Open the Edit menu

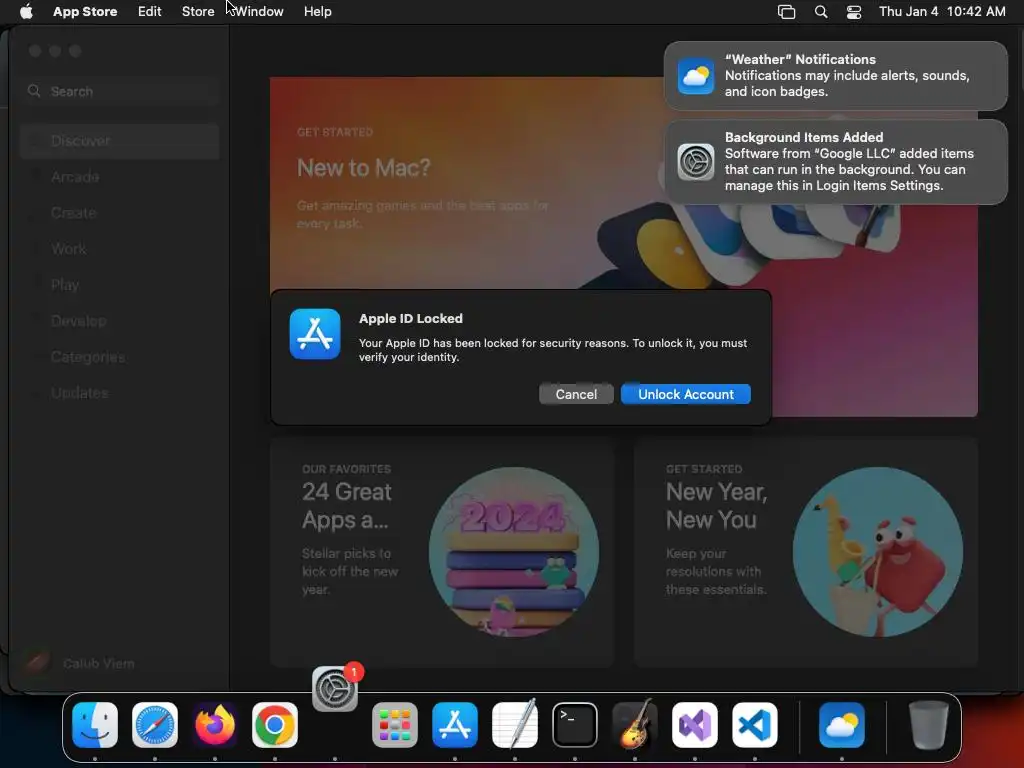point(150,12)
